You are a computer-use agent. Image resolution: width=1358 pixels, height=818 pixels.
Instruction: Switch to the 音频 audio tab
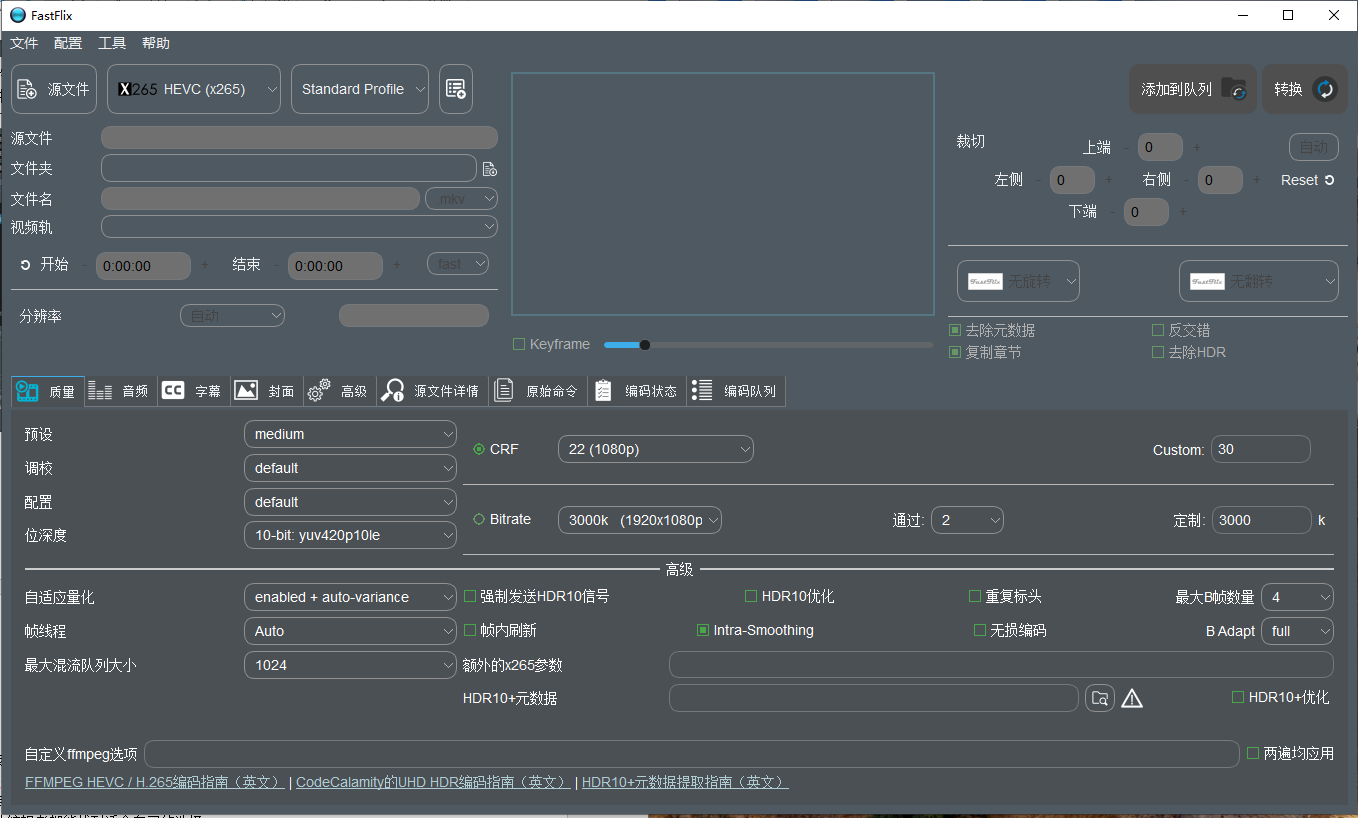coord(121,391)
